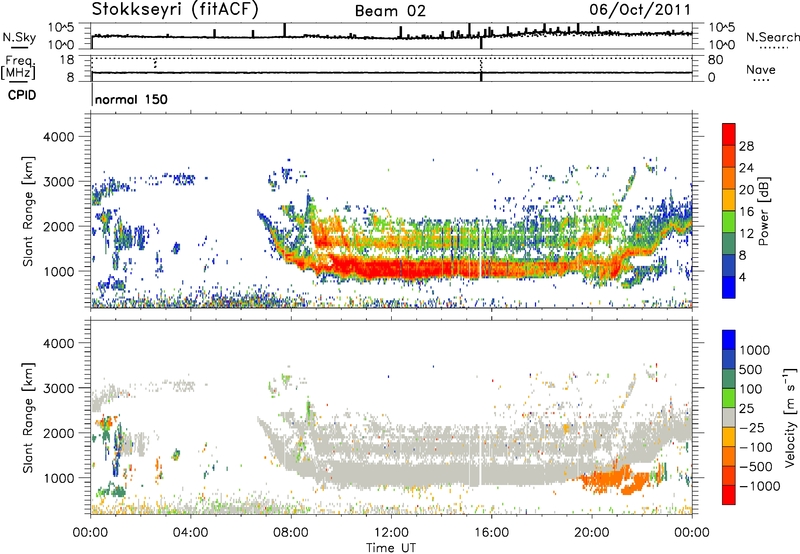Click the 'Time UT' axis title

click(391, 548)
